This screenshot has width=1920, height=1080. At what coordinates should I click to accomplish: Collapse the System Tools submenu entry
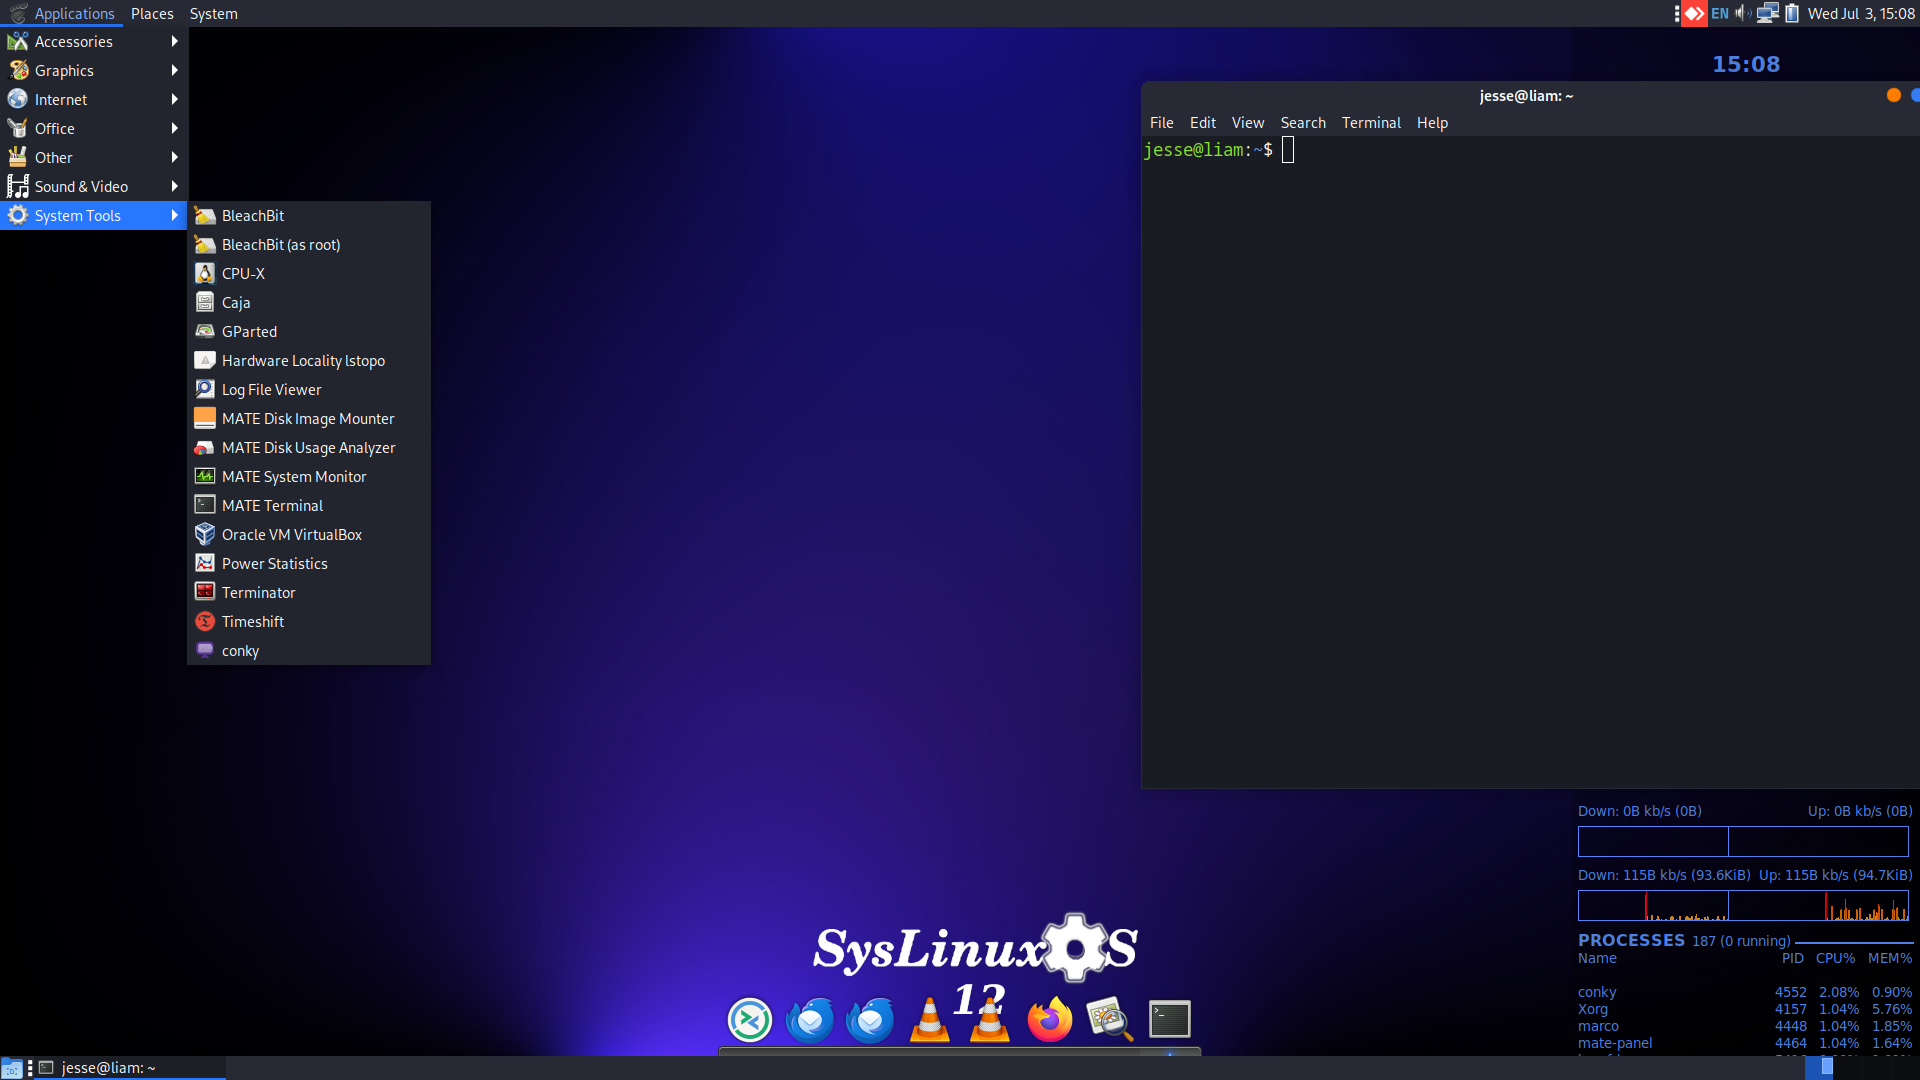94,216
